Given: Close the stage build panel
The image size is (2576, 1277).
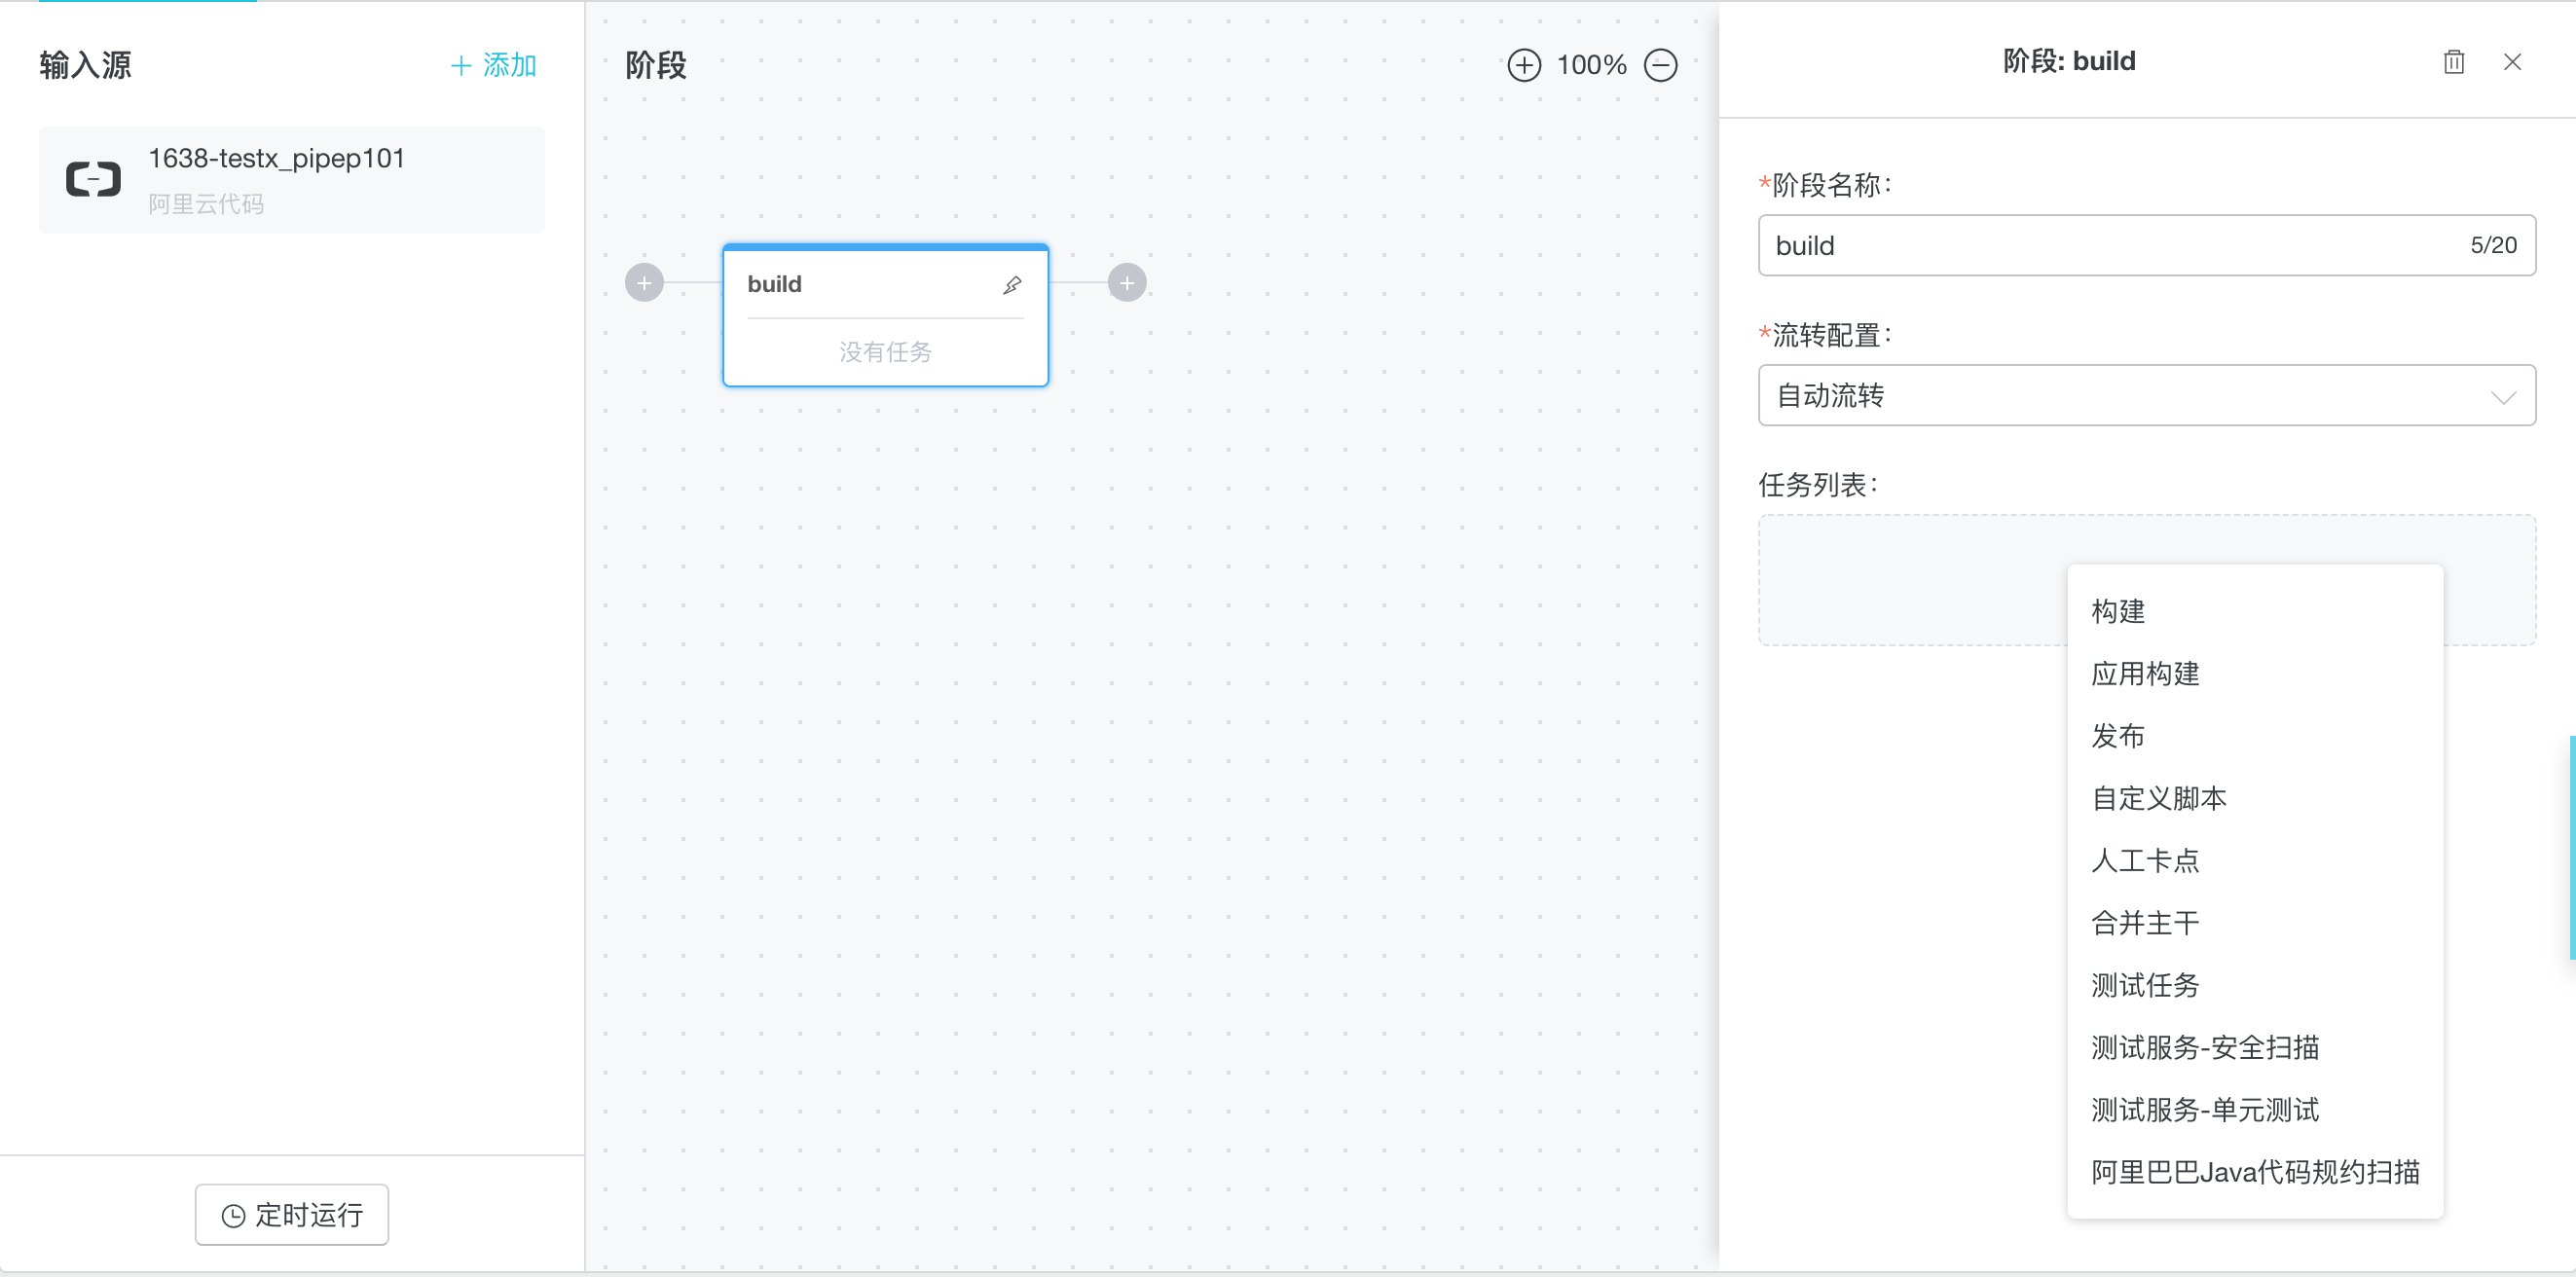Looking at the screenshot, I should coord(2512,62).
